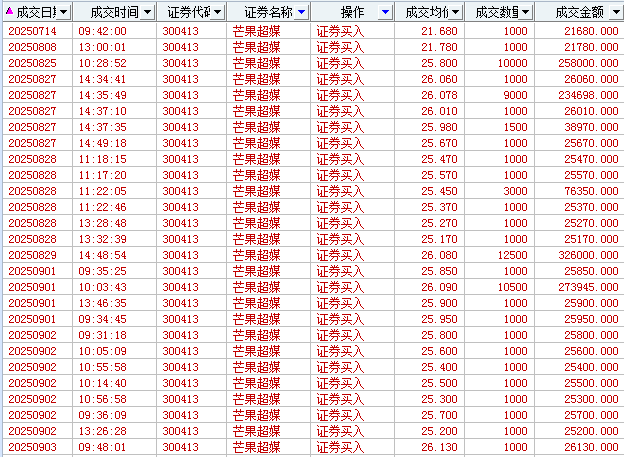
Task: Click the quantity cell 1500
Action: pyautogui.click(x=515, y=127)
